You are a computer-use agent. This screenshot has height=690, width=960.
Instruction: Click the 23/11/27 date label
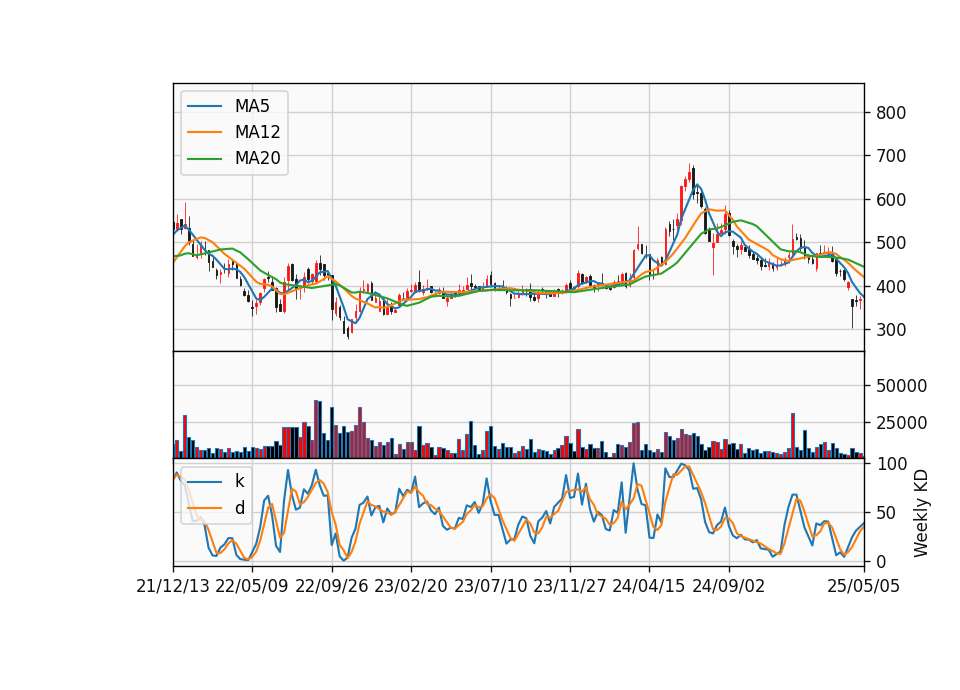(x=569, y=587)
